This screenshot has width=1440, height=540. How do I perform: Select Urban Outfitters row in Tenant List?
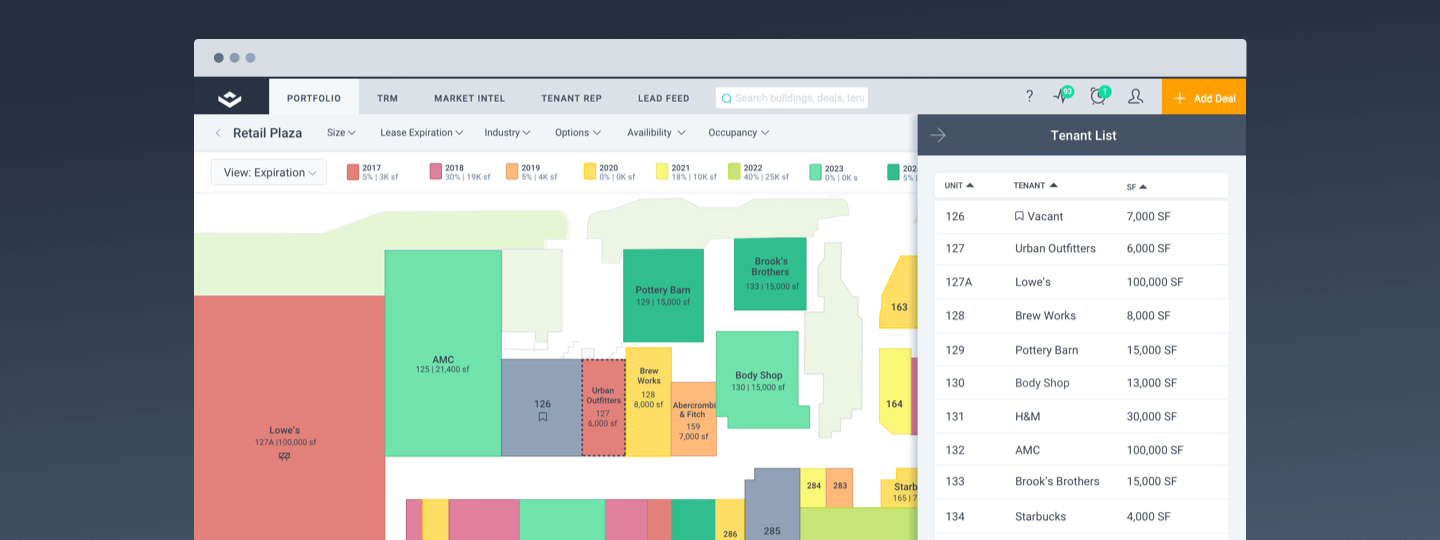[x=1081, y=249]
